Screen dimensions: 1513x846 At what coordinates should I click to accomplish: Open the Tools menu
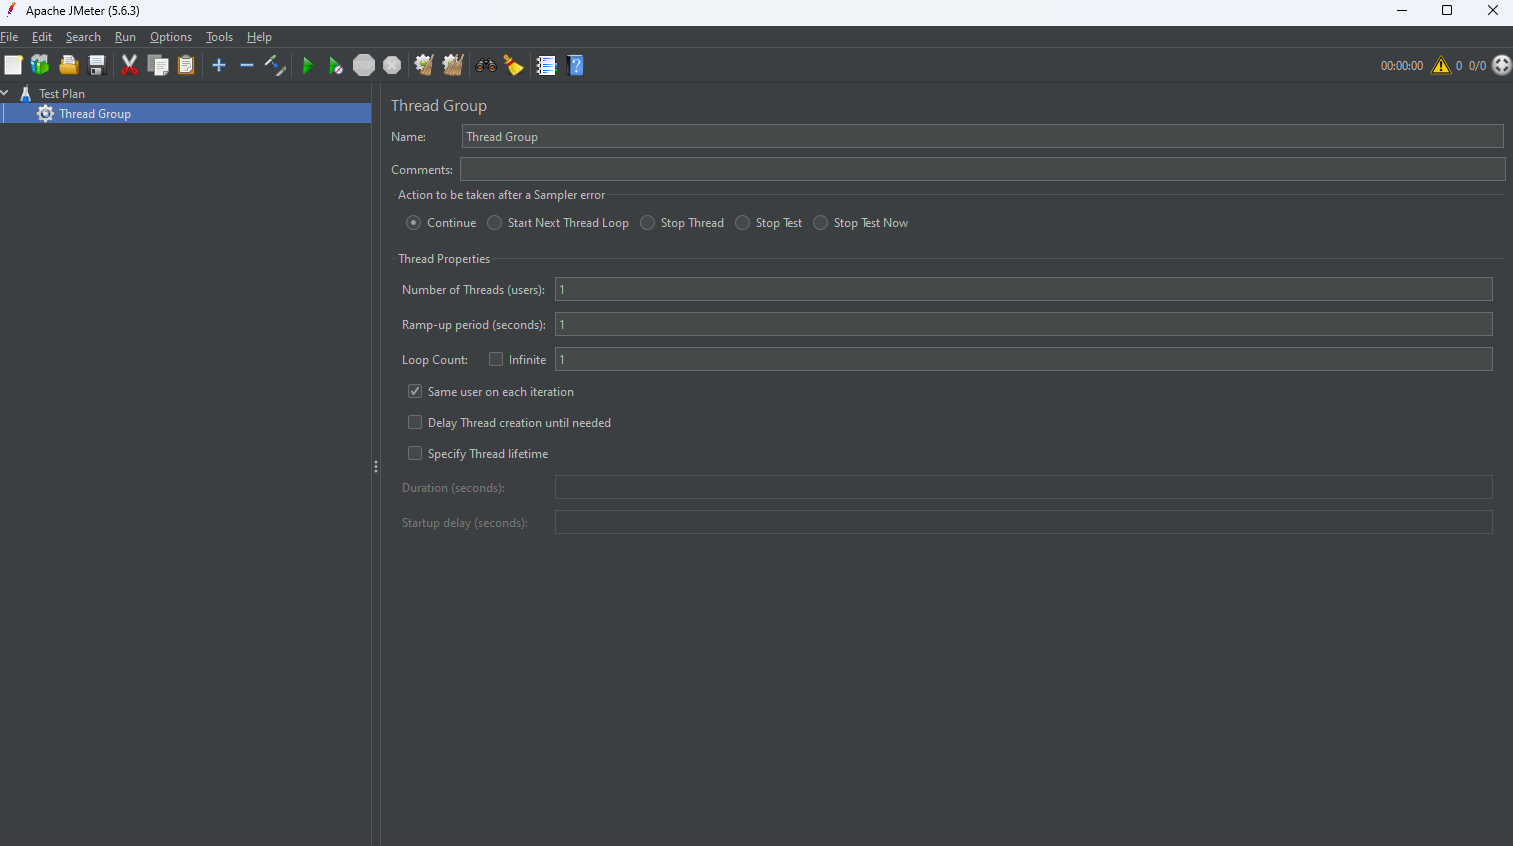[219, 37]
